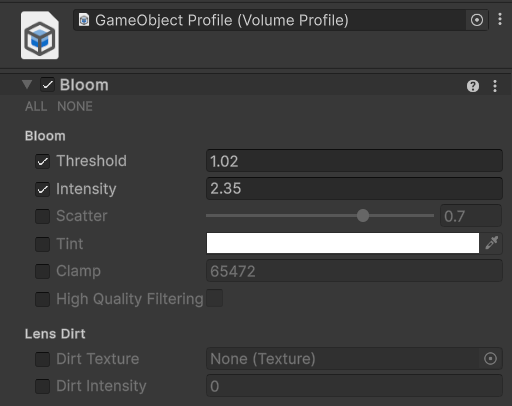Click the GameObject Profile field
Viewport: 512px width, 406px height.
[269, 20]
